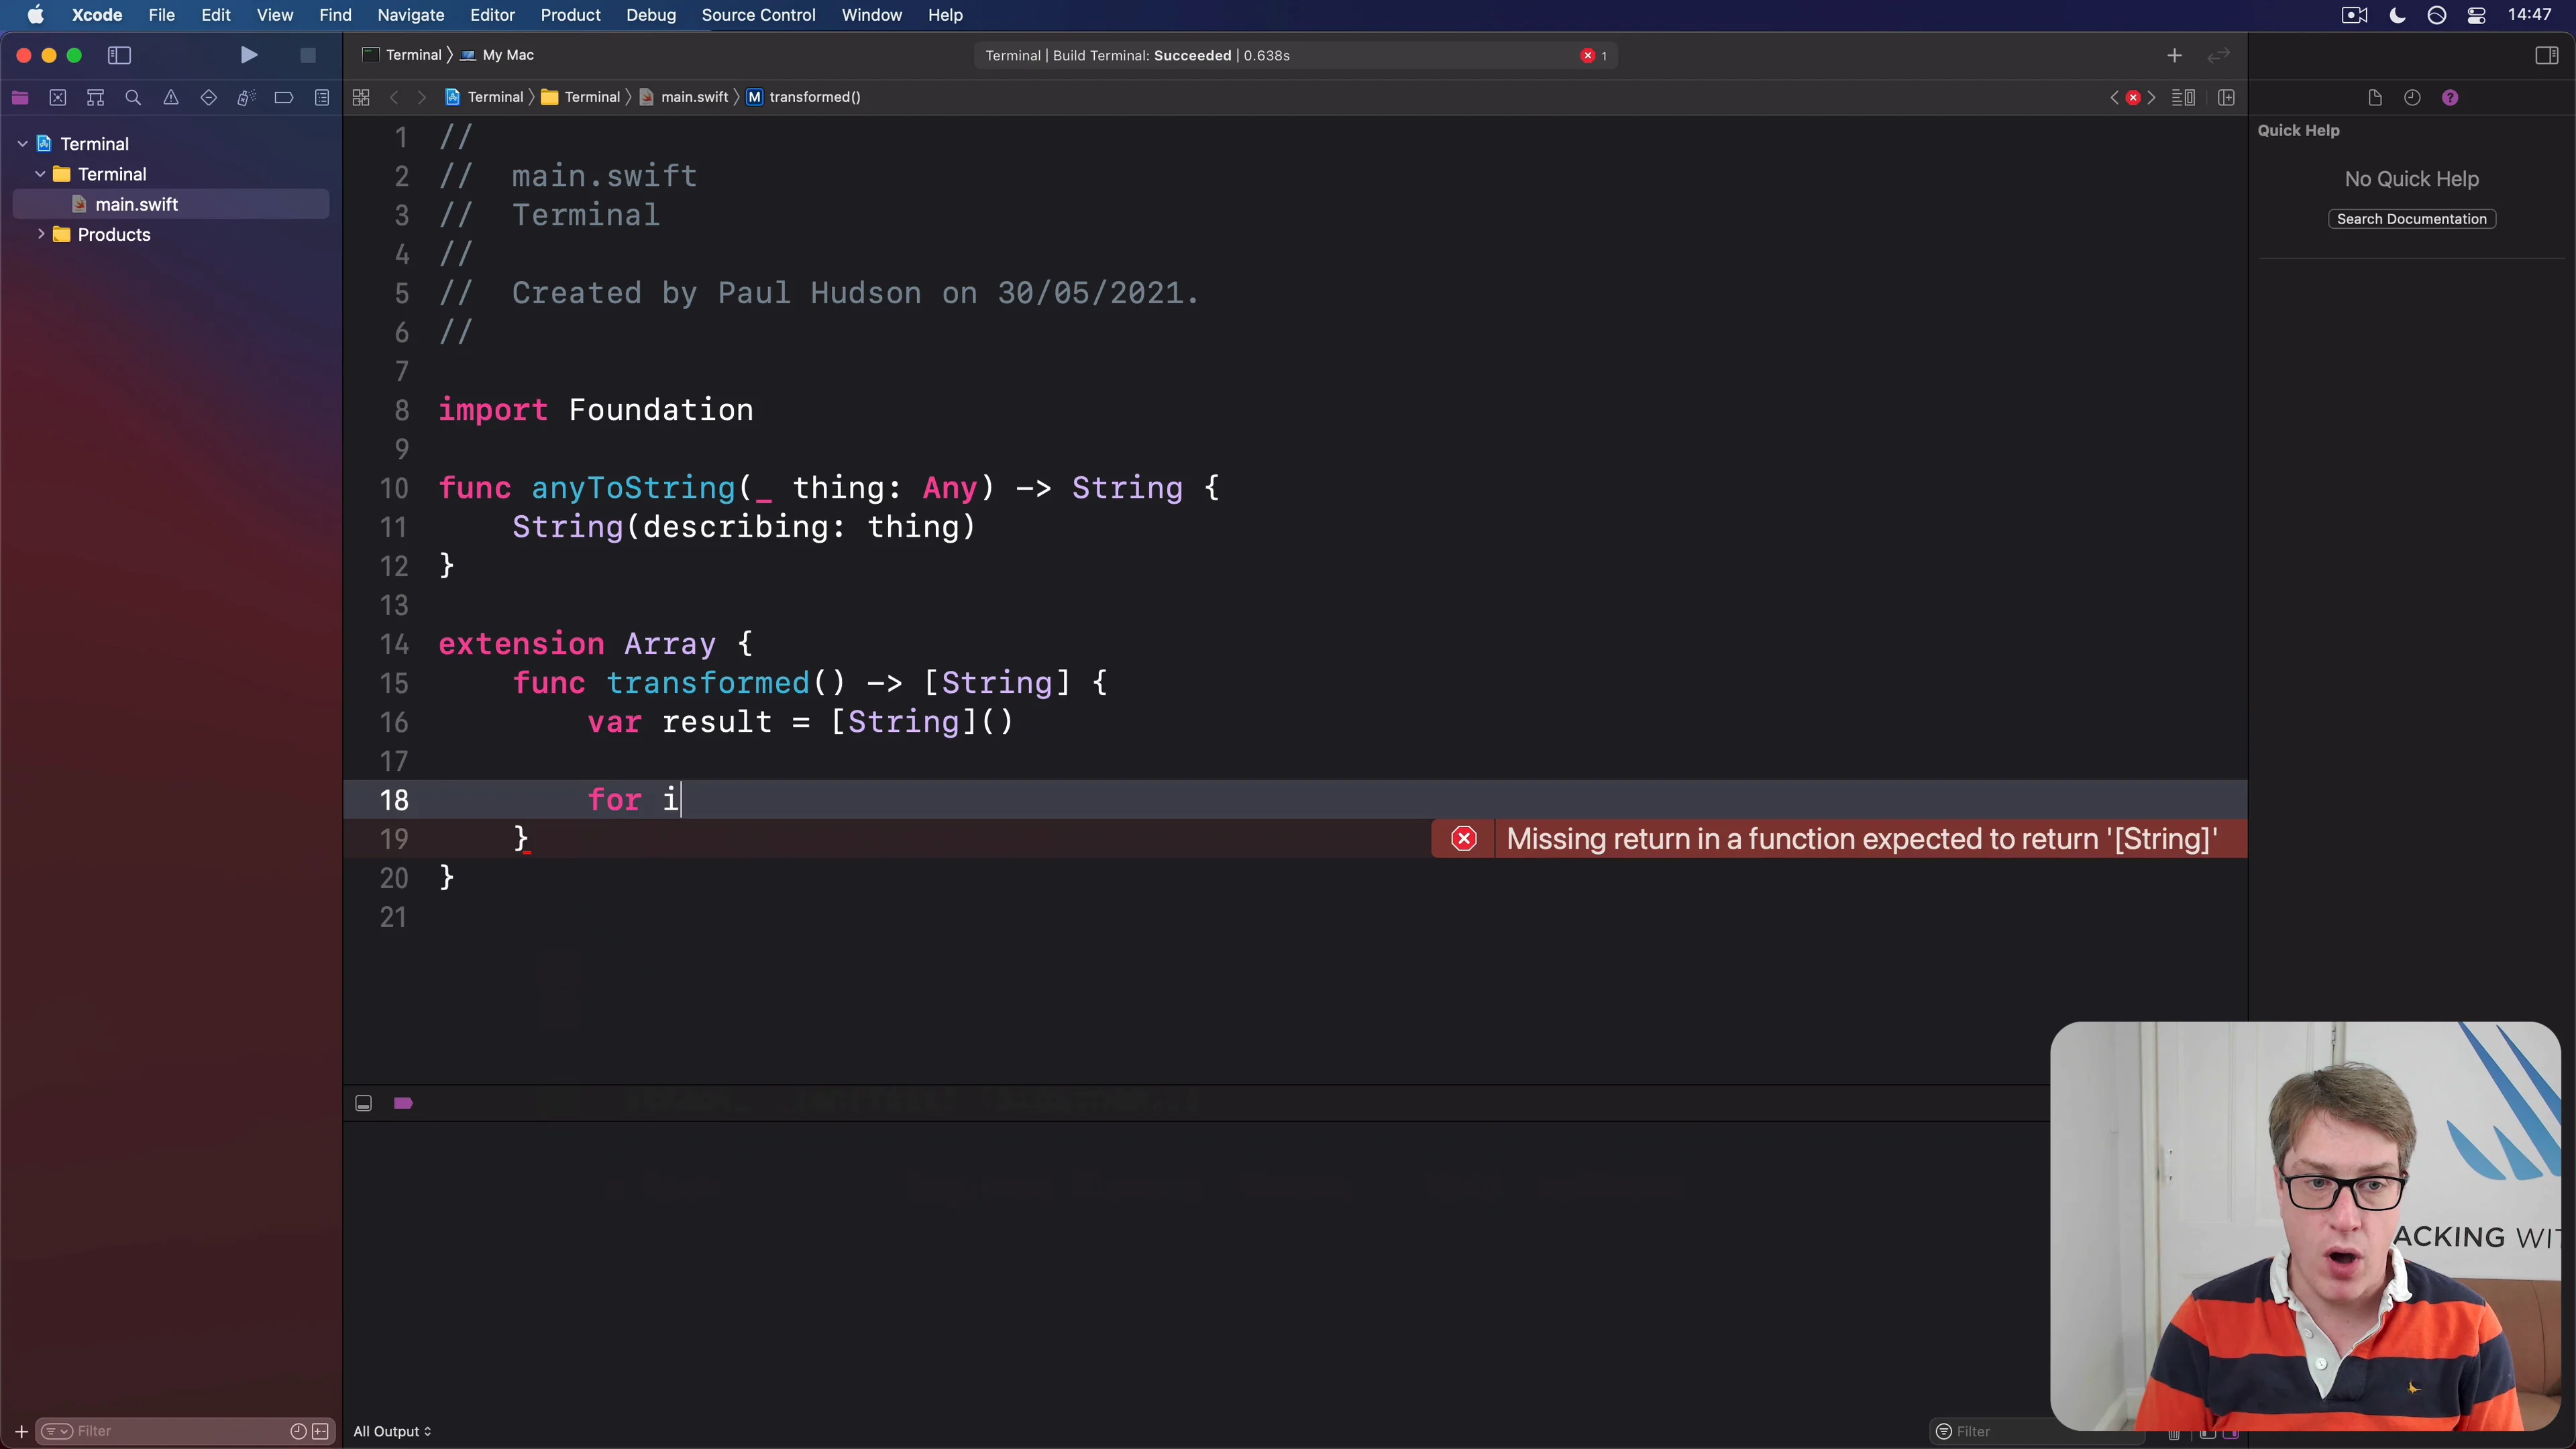Image resolution: width=2576 pixels, height=1449 pixels.
Task: Open the Source Control menu
Action: coord(758,15)
